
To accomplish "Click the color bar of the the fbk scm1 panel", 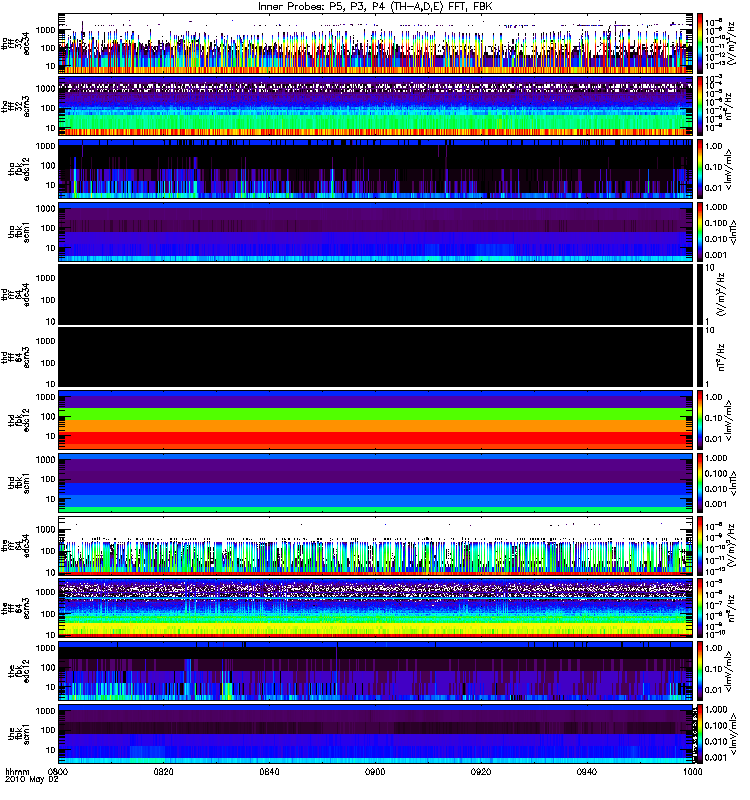I will [700, 734].
